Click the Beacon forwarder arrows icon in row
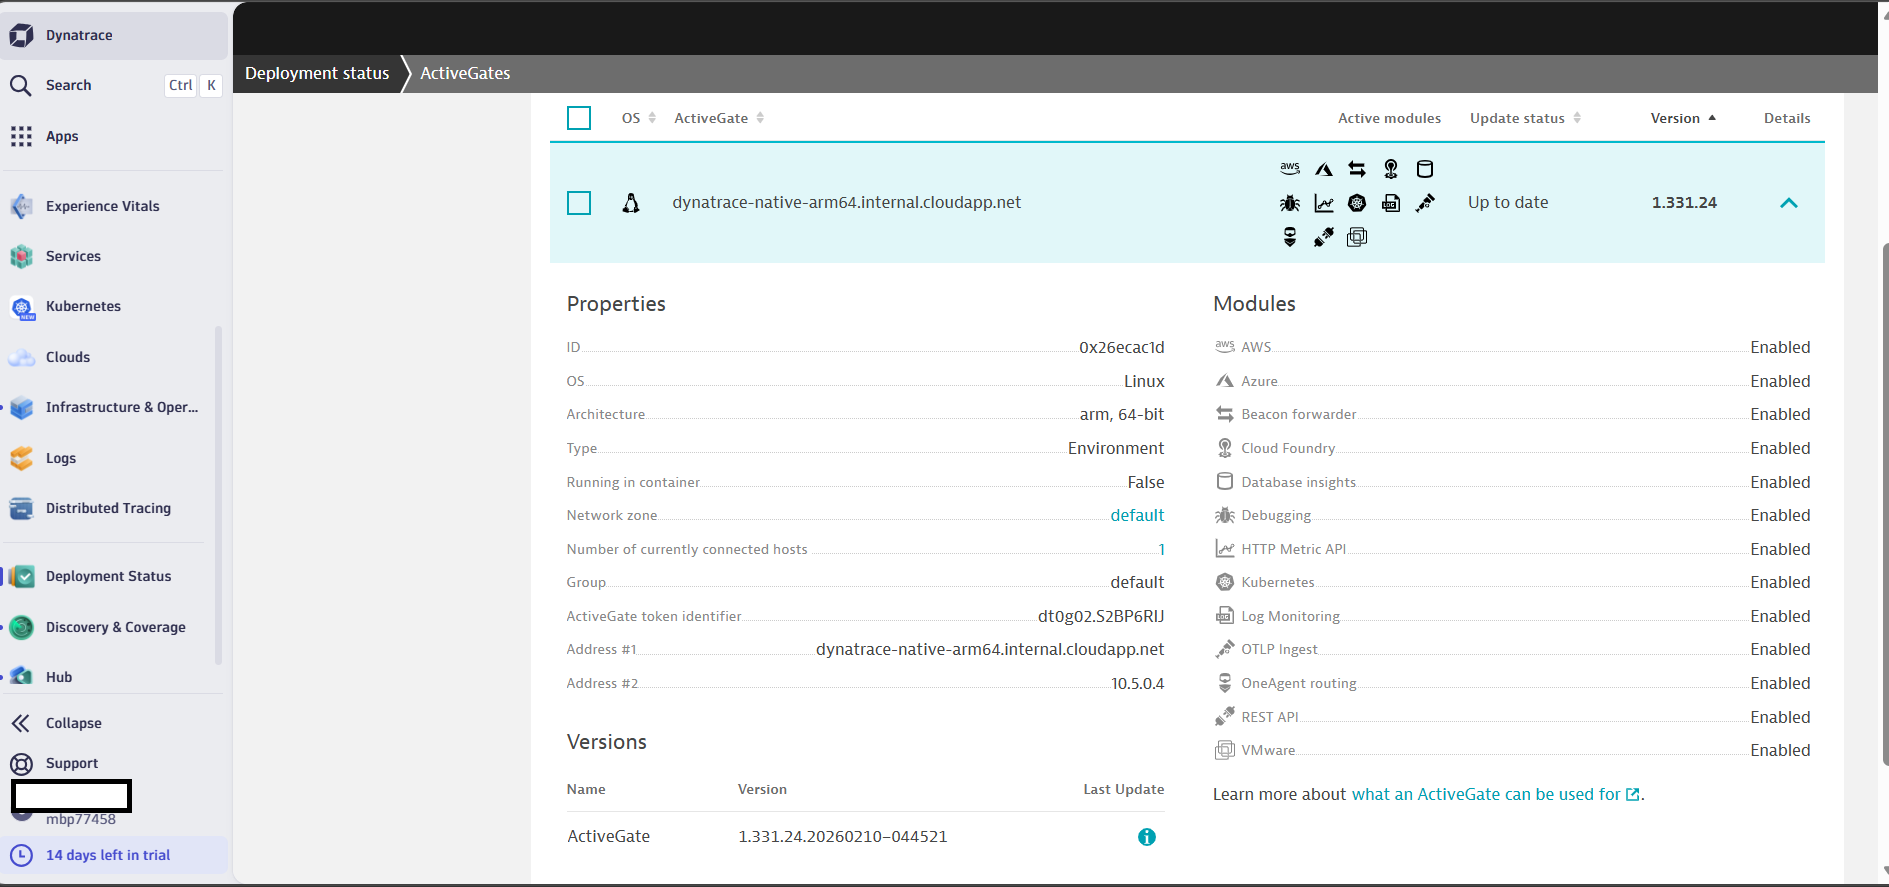This screenshot has height=887, width=1889. tap(1357, 169)
